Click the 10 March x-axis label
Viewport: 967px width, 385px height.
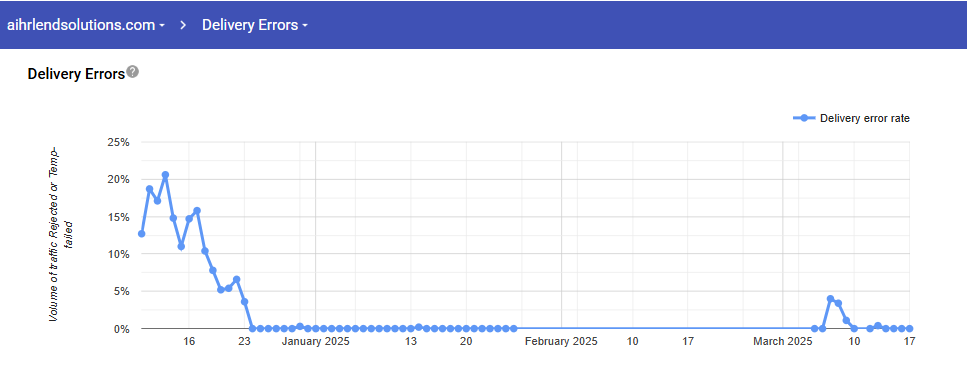tap(854, 341)
